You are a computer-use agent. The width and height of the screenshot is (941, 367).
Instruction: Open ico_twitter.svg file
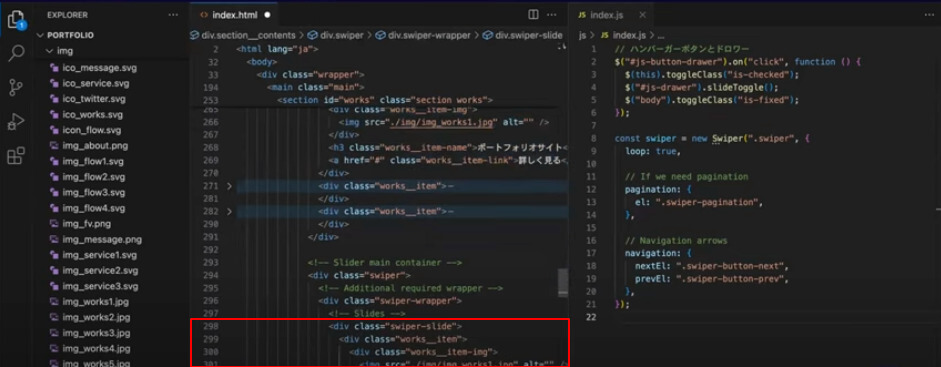94,99
